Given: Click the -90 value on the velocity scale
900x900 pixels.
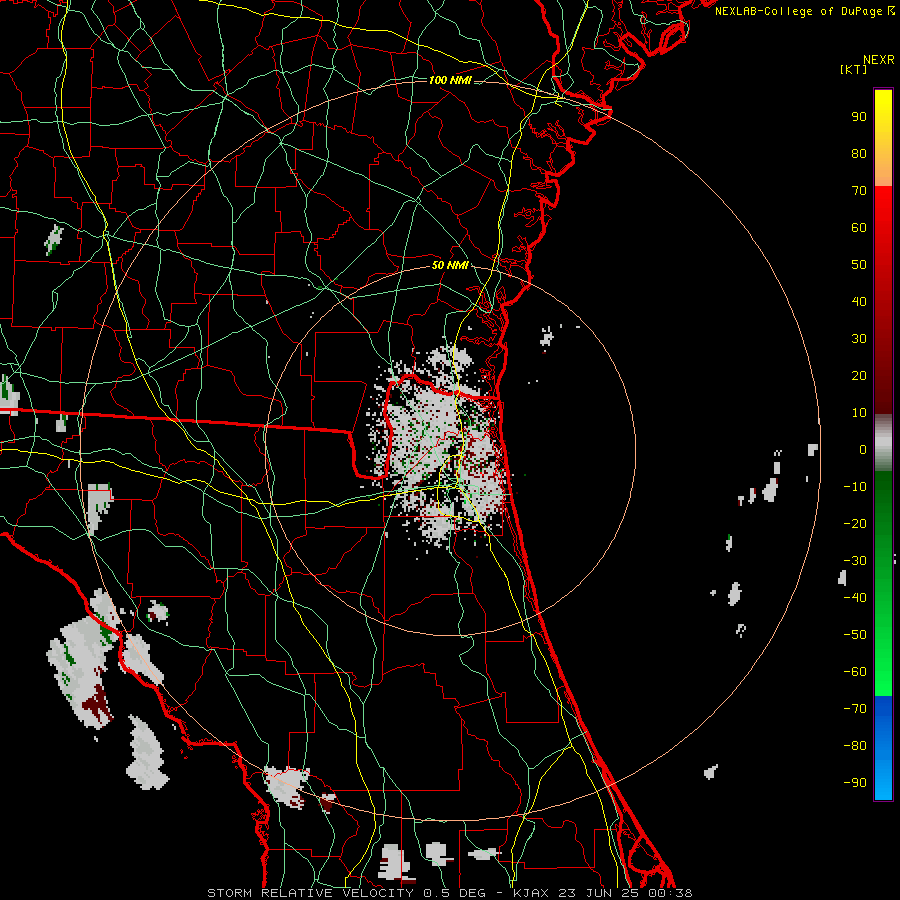Looking at the screenshot, I should (855, 783).
